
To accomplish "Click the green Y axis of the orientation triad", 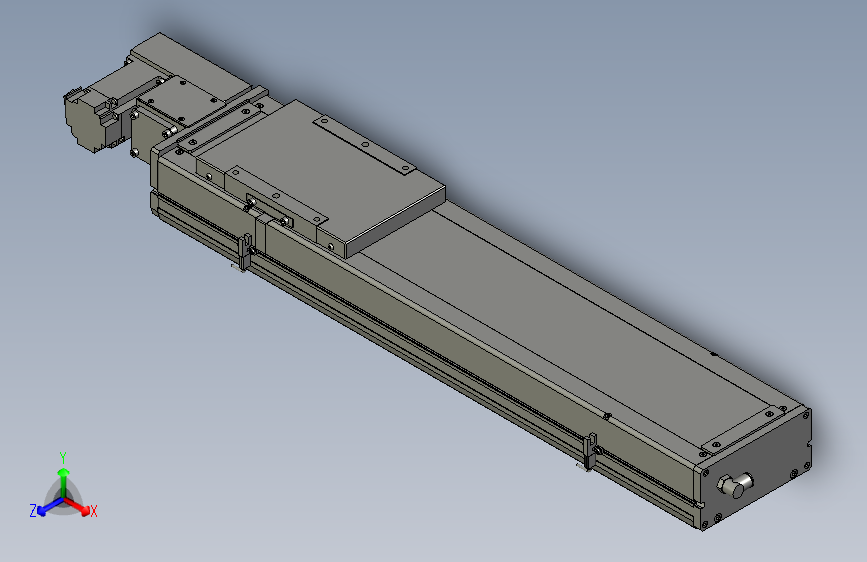I will click(64, 483).
